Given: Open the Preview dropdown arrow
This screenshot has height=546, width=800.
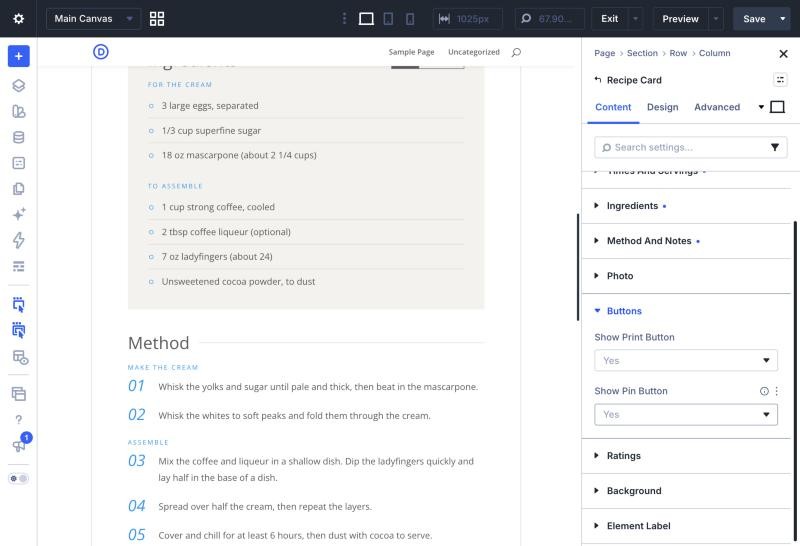Looking at the screenshot, I should pyautogui.click(x=716, y=19).
